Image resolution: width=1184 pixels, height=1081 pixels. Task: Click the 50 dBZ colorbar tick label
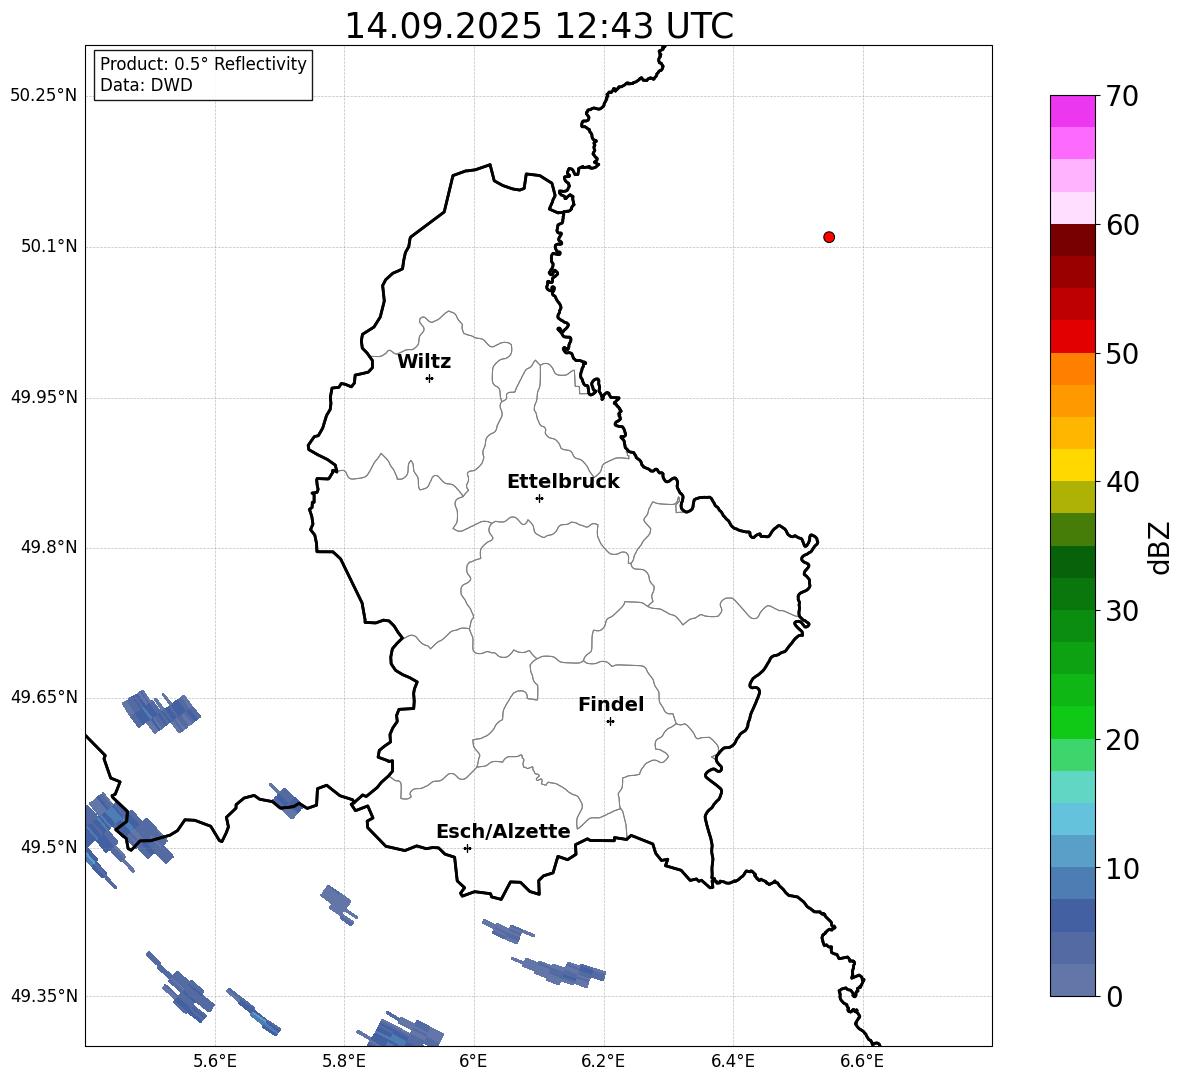1122,353
